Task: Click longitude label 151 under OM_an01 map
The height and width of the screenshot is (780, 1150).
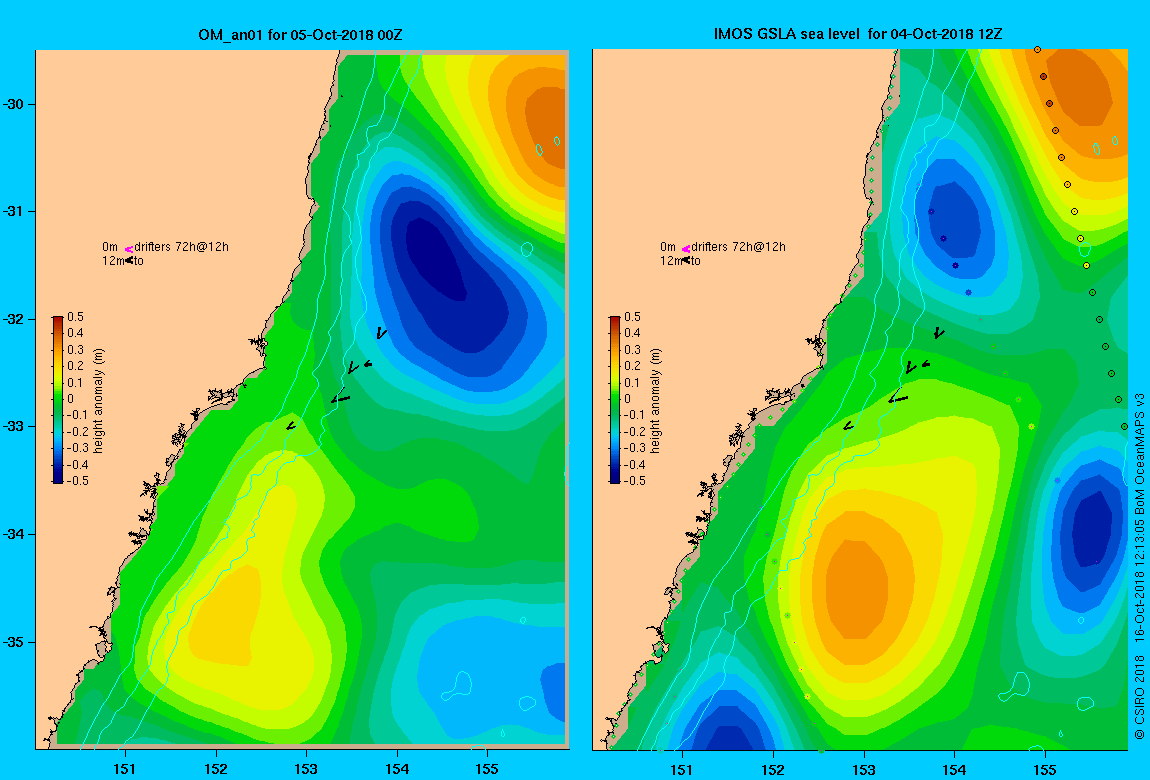Action: [x=125, y=769]
